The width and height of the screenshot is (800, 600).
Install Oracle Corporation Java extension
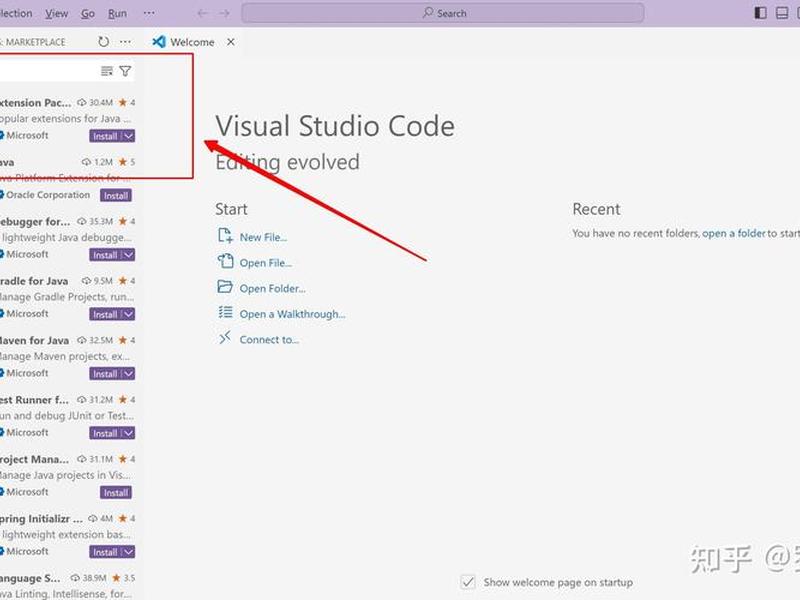point(116,195)
